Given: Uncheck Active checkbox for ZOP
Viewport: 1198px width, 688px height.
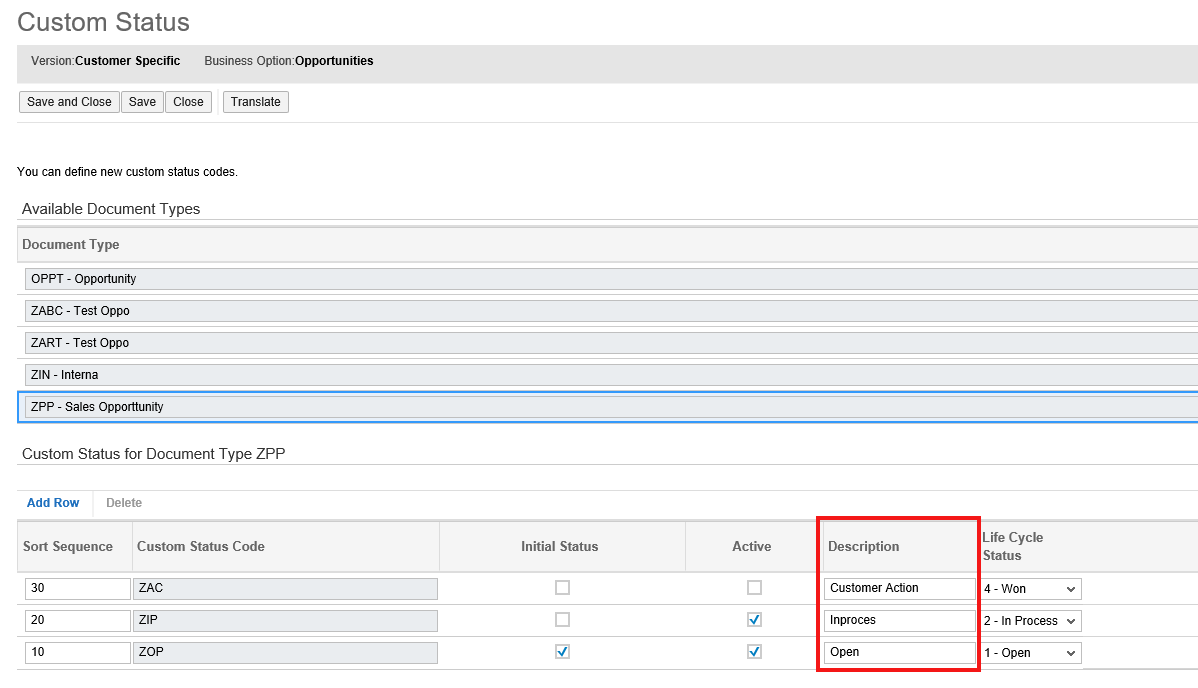Looking at the screenshot, I should point(754,652).
